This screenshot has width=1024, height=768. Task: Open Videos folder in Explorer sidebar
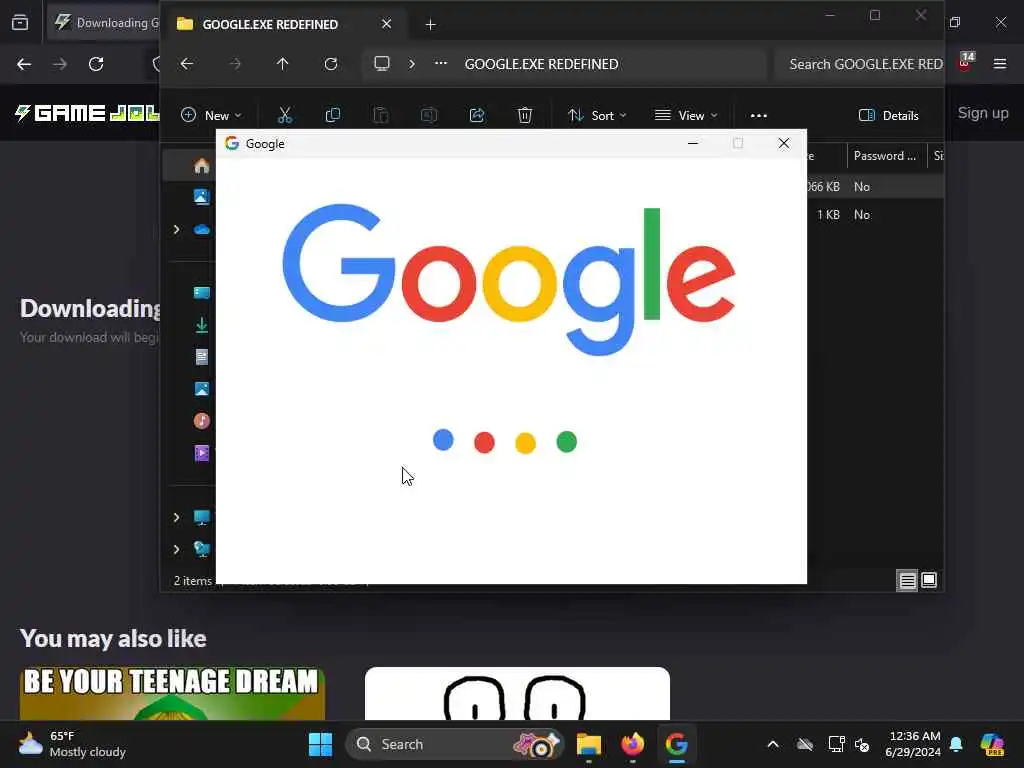[201, 453]
